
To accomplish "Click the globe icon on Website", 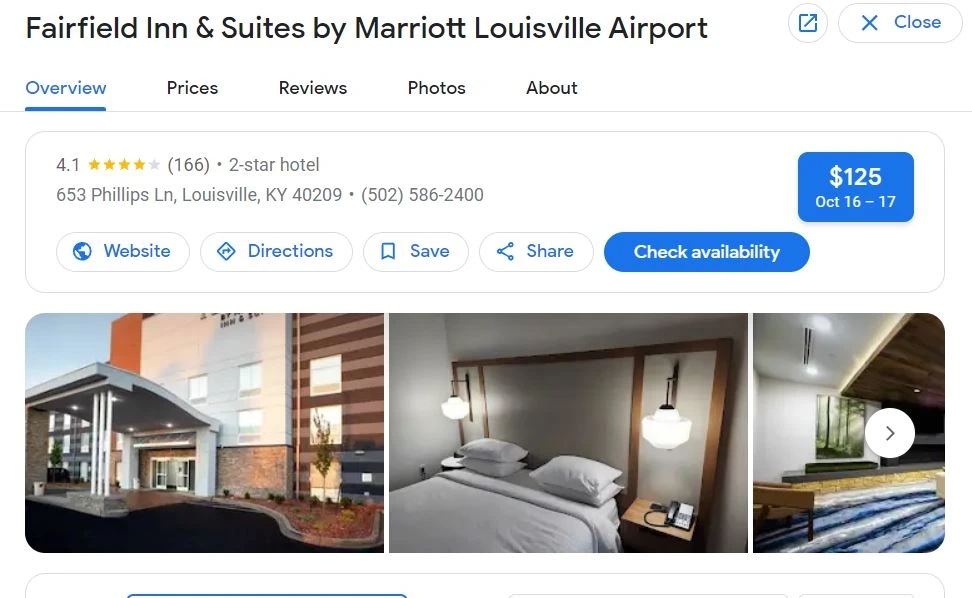I will pos(82,251).
